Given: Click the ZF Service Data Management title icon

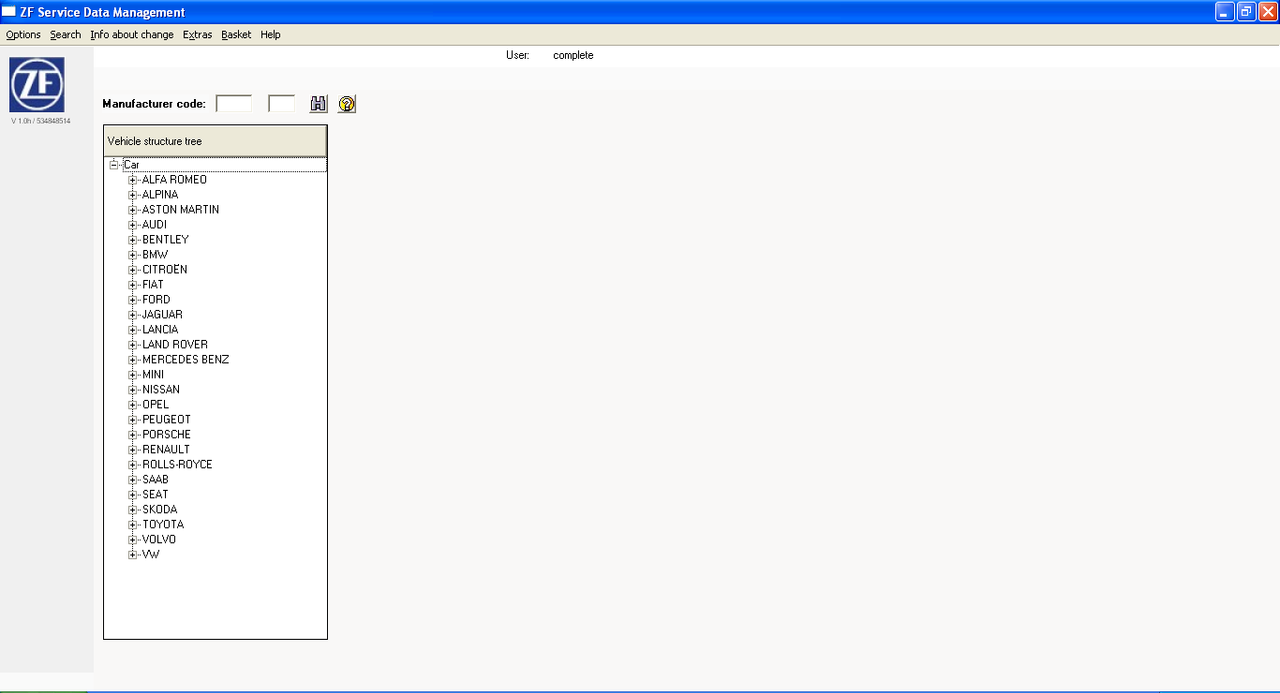Looking at the screenshot, I should [9, 12].
